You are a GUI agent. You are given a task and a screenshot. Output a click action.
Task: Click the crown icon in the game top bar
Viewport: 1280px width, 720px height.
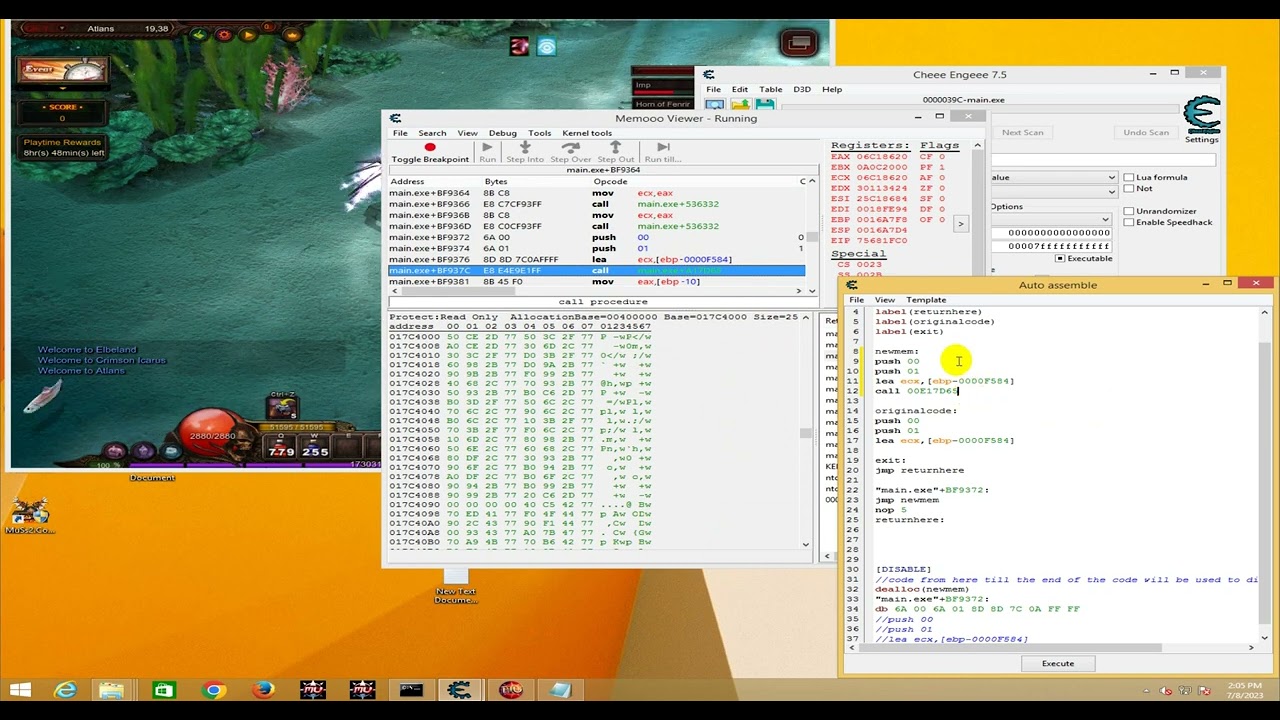coord(292,35)
